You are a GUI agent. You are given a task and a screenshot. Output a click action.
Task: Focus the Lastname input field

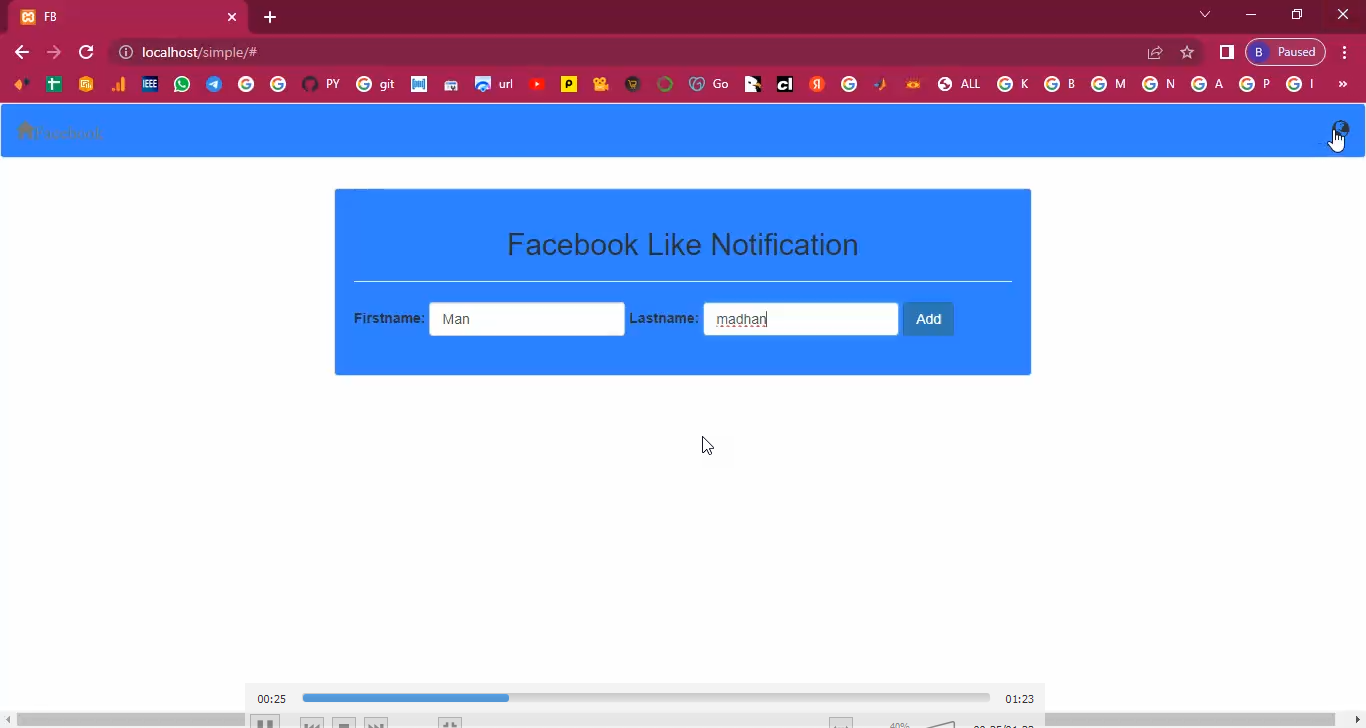click(801, 319)
